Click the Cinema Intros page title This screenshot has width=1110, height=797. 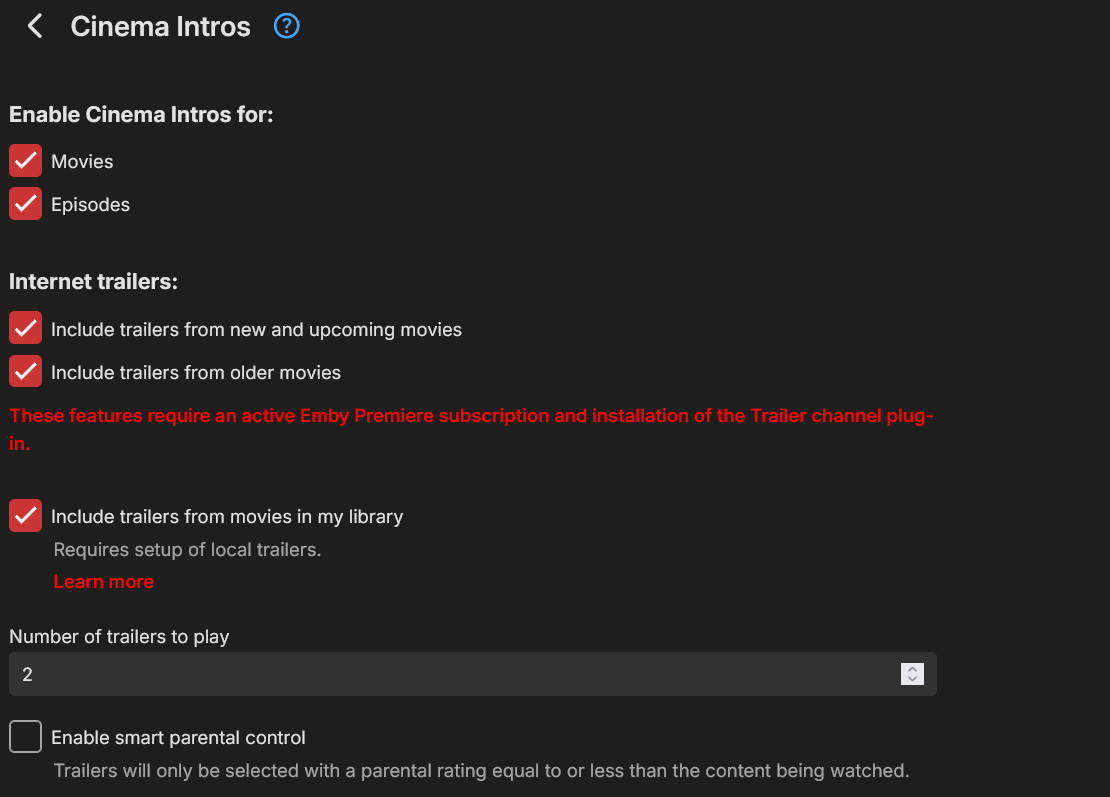(160, 26)
